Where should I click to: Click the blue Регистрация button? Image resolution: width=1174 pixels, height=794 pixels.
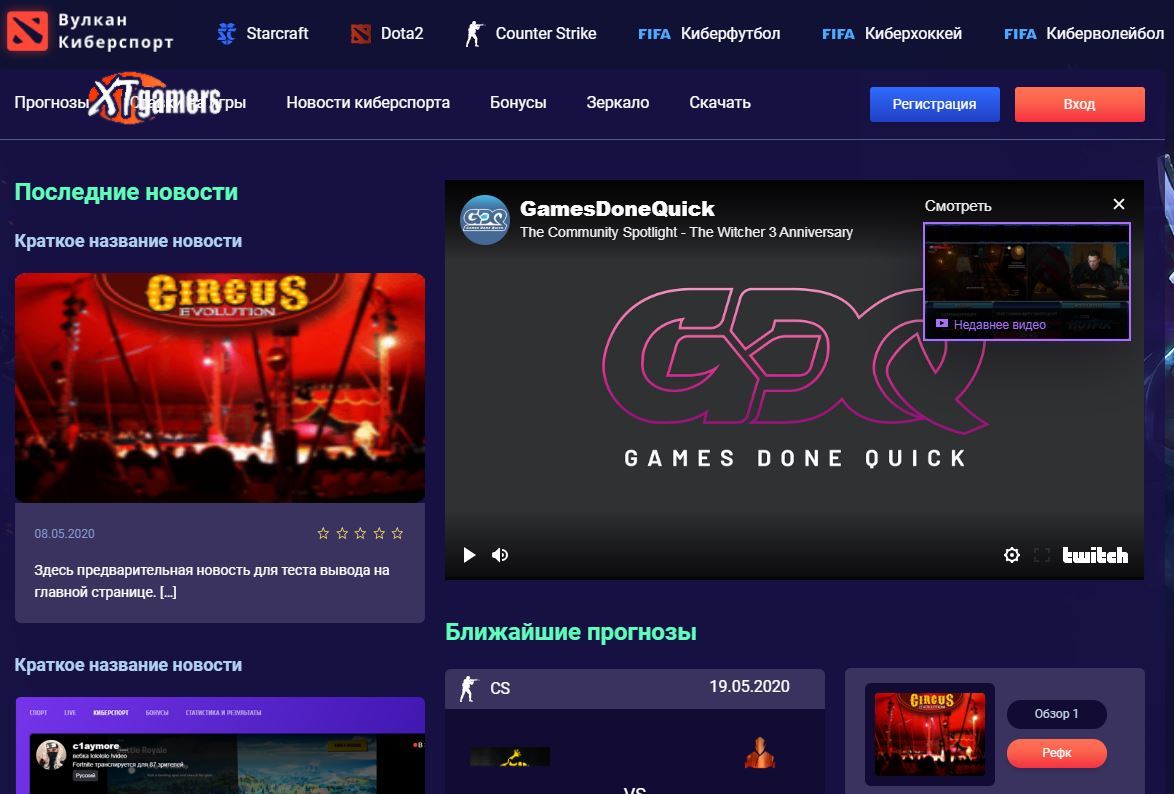tap(934, 104)
